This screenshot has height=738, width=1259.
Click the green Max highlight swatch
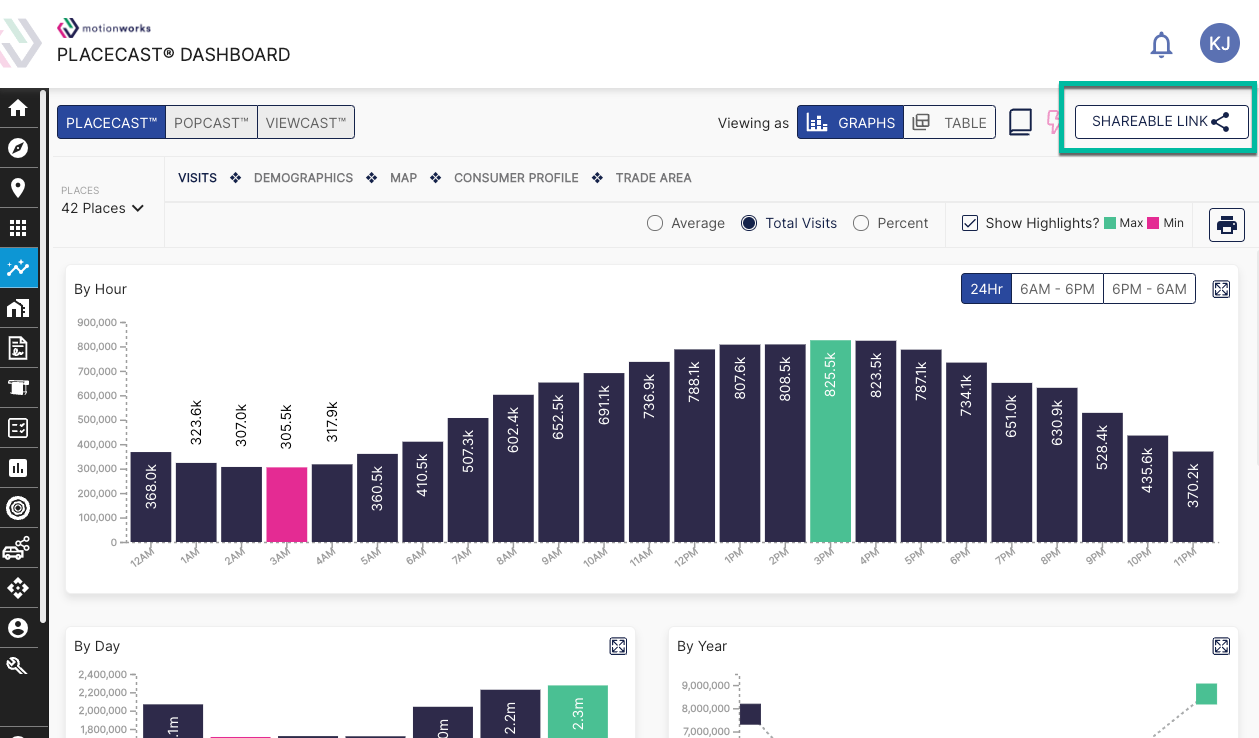(x=1110, y=223)
